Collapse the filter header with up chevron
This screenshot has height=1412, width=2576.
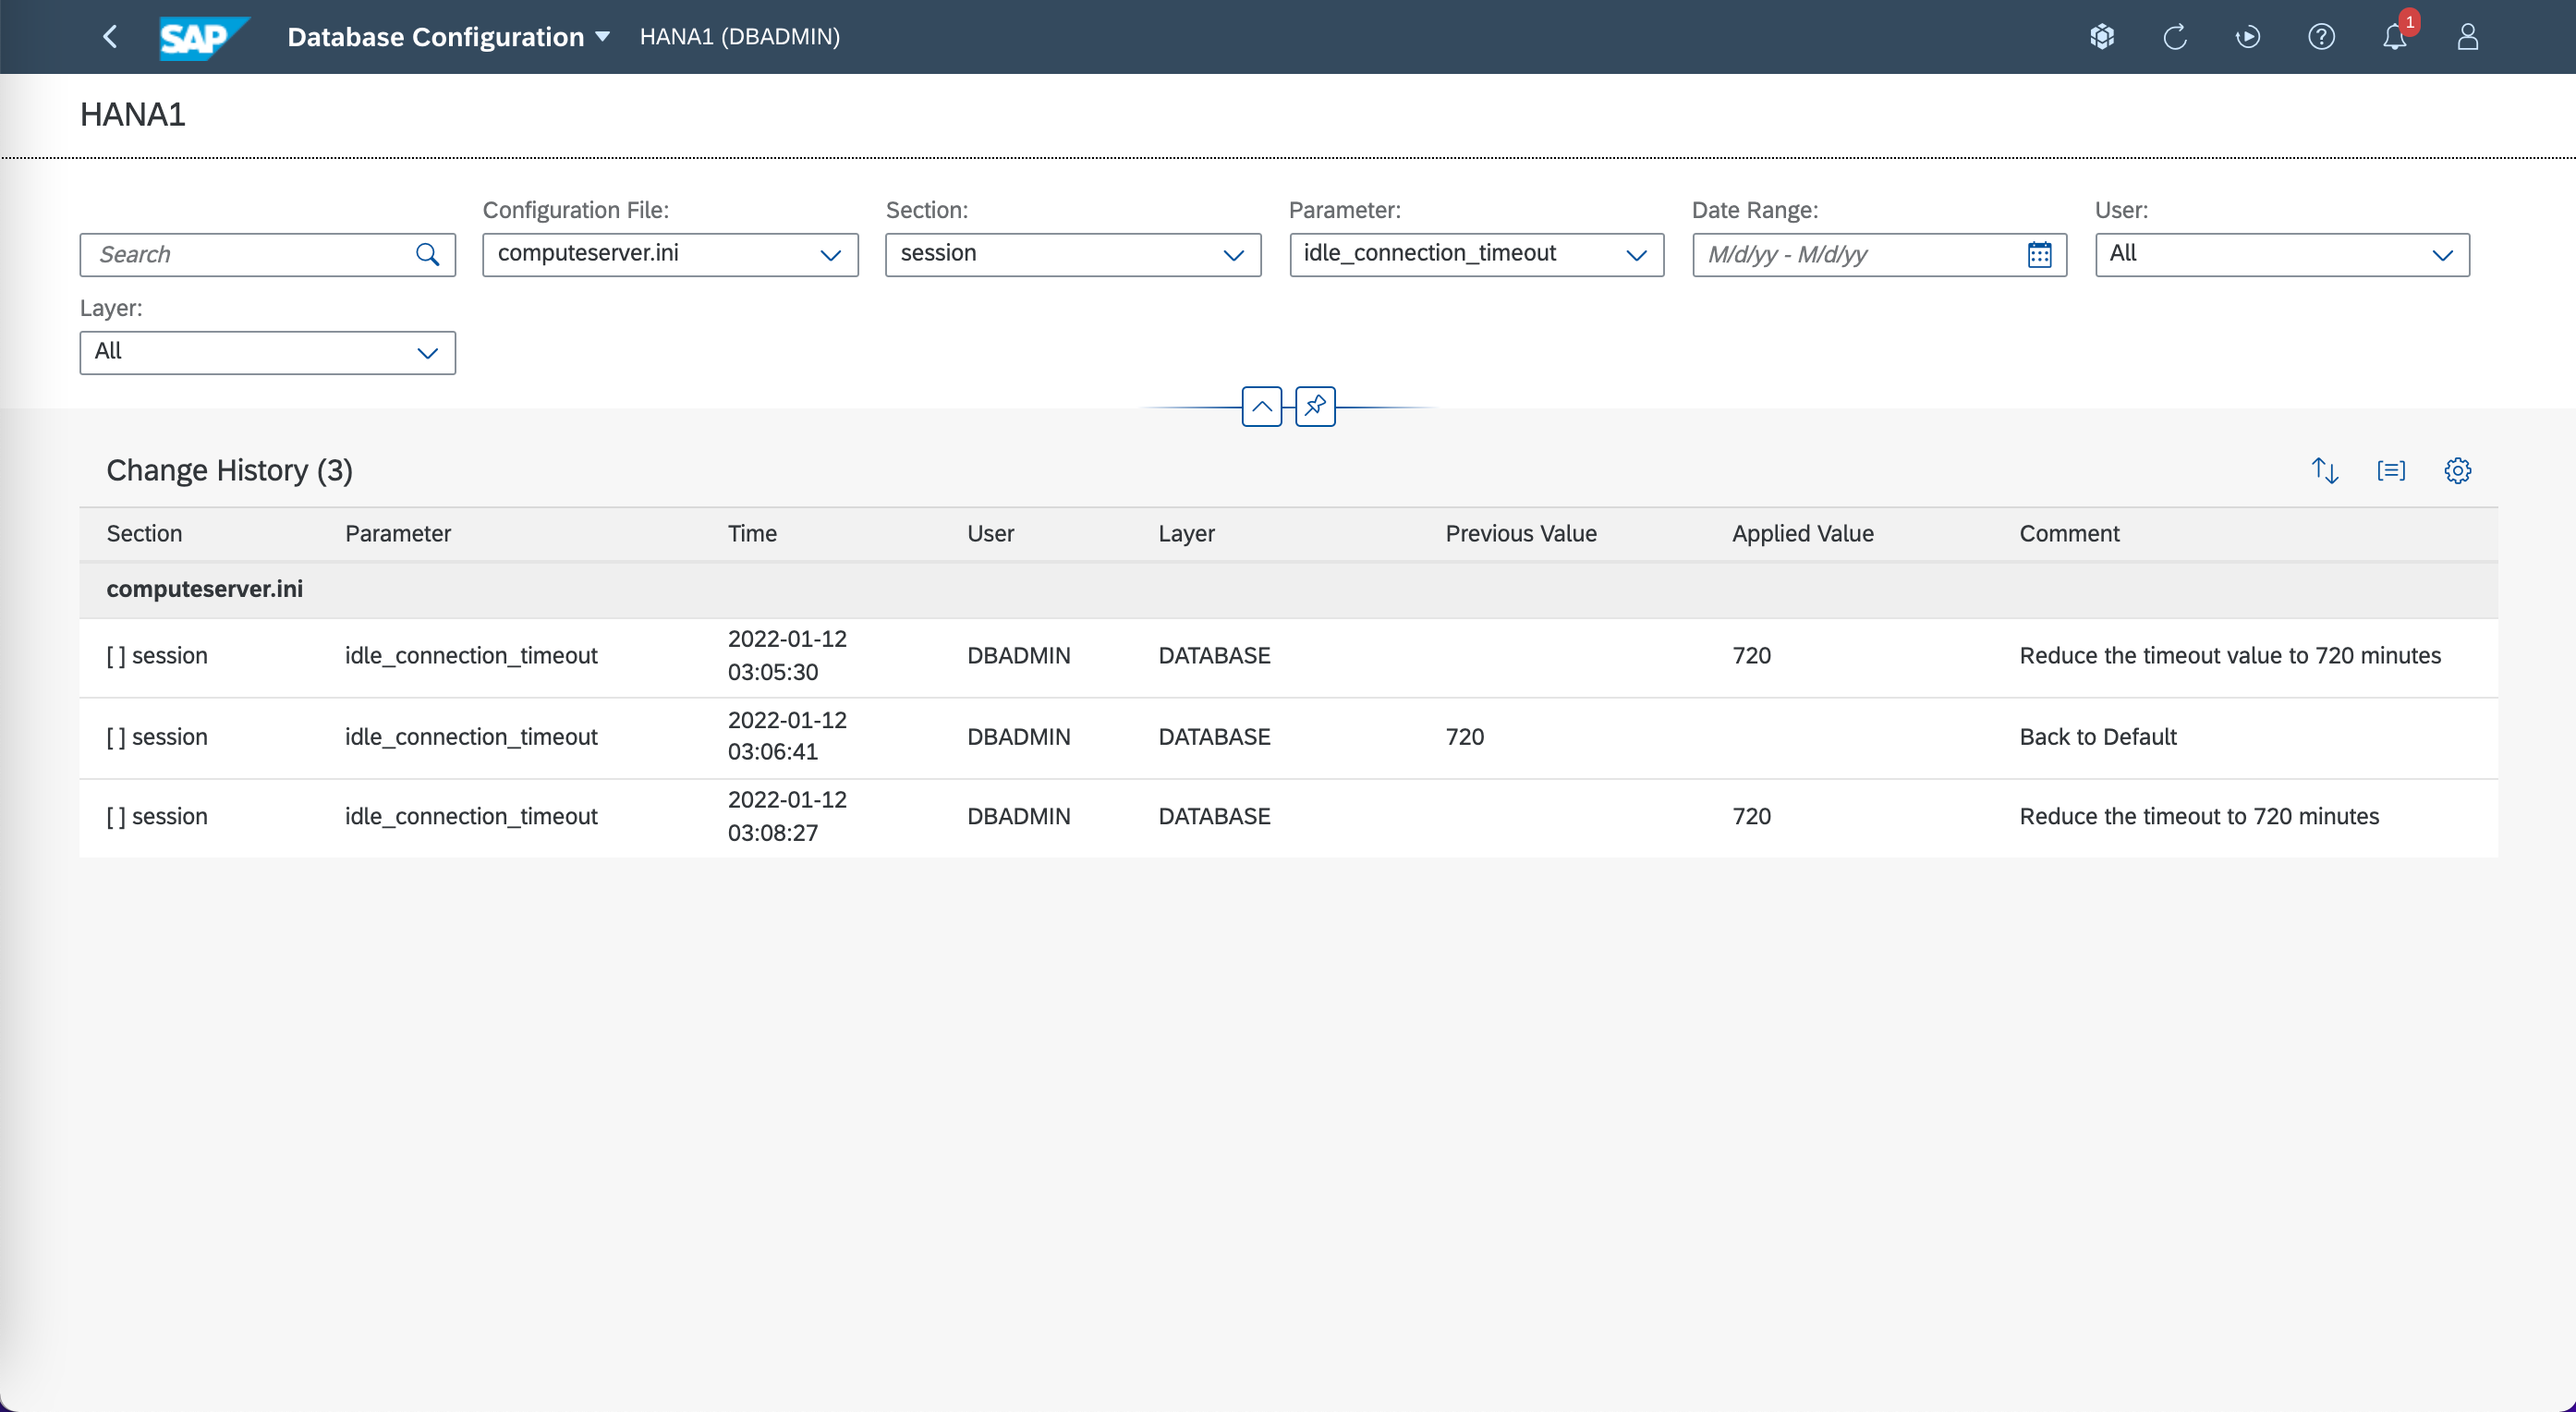point(1261,406)
